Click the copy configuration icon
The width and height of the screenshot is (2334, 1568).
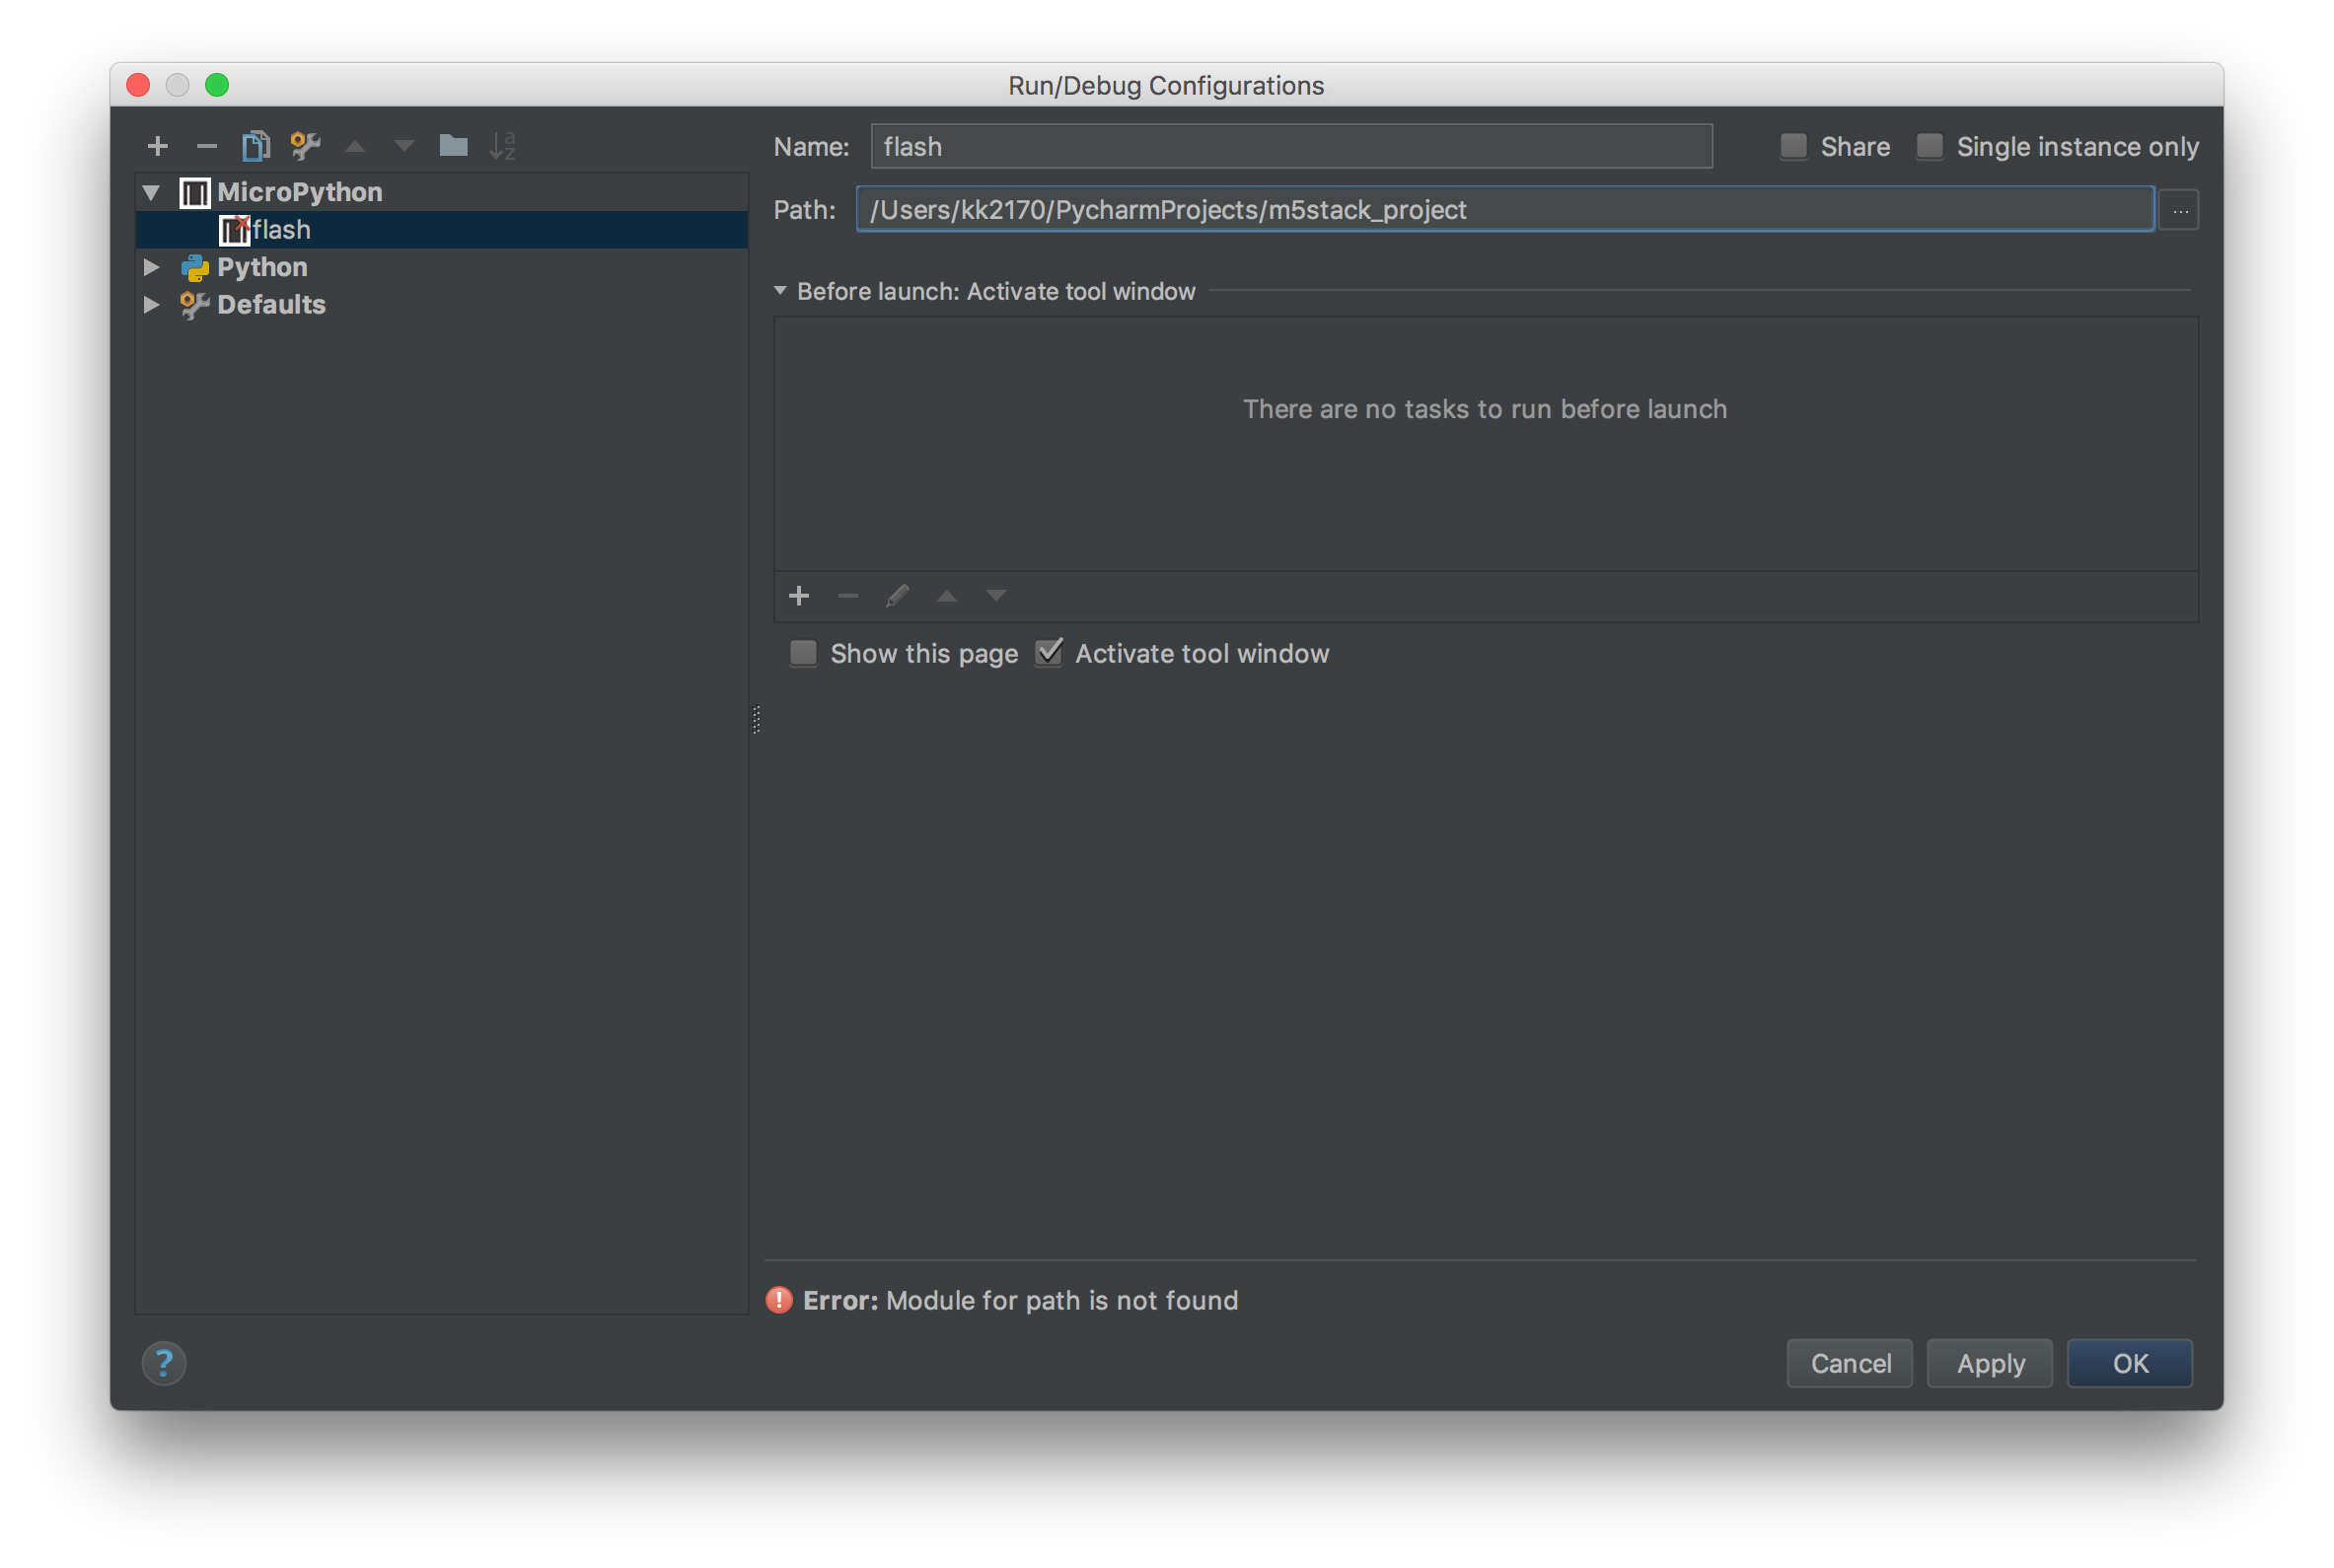[256, 146]
